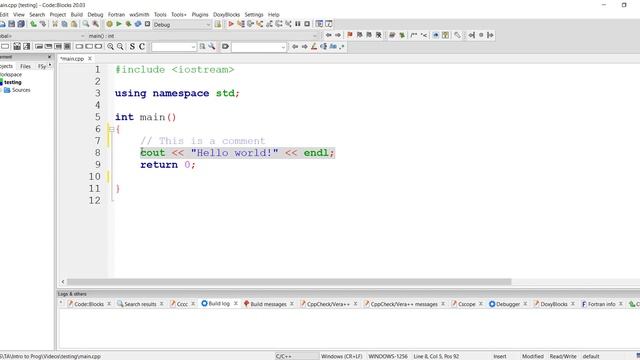Open the wxSmith menu

pyautogui.click(x=139, y=15)
